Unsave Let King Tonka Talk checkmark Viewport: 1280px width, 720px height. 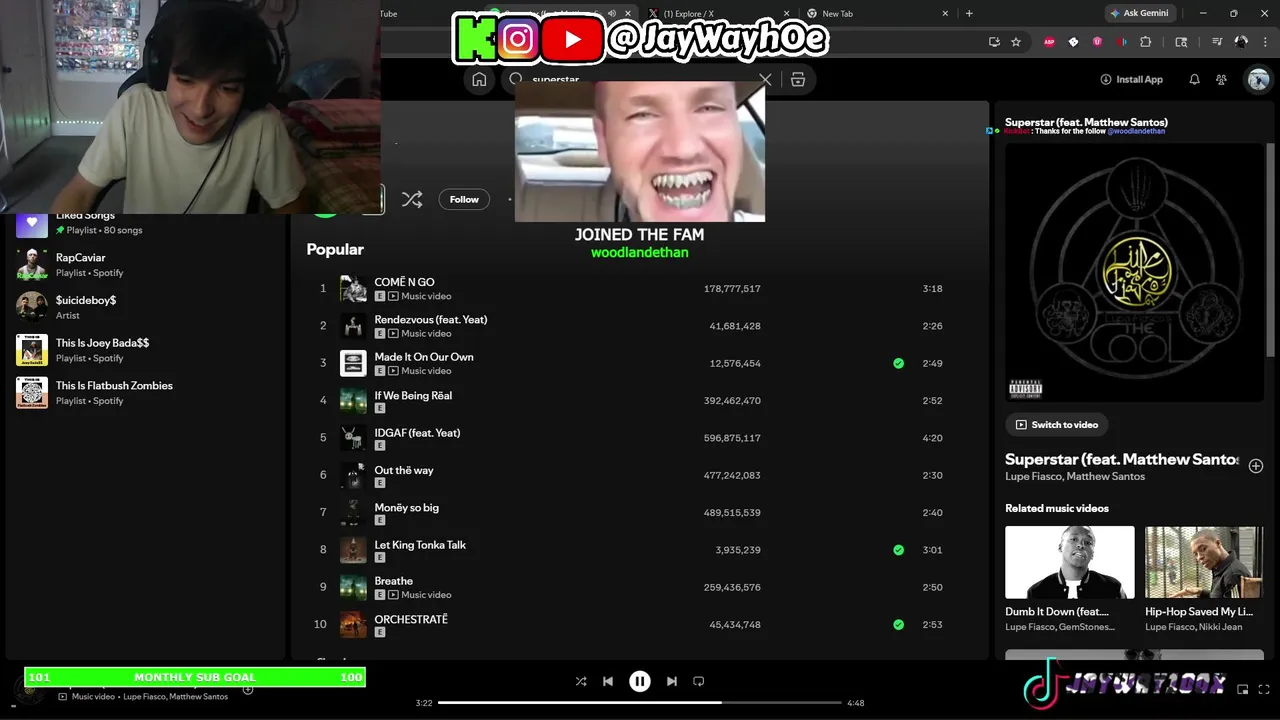(x=898, y=550)
